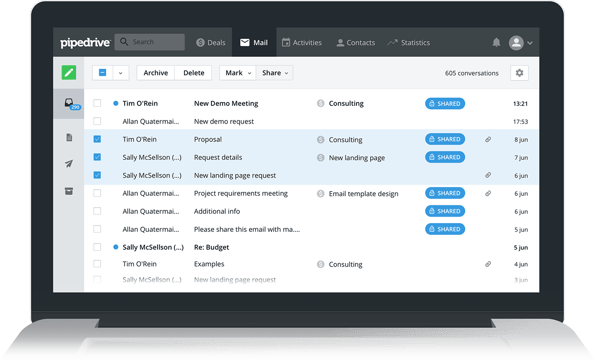This screenshot has height=360, width=595.
Task: Click SHARED badge on 'Please share this email' row
Action: point(445,229)
